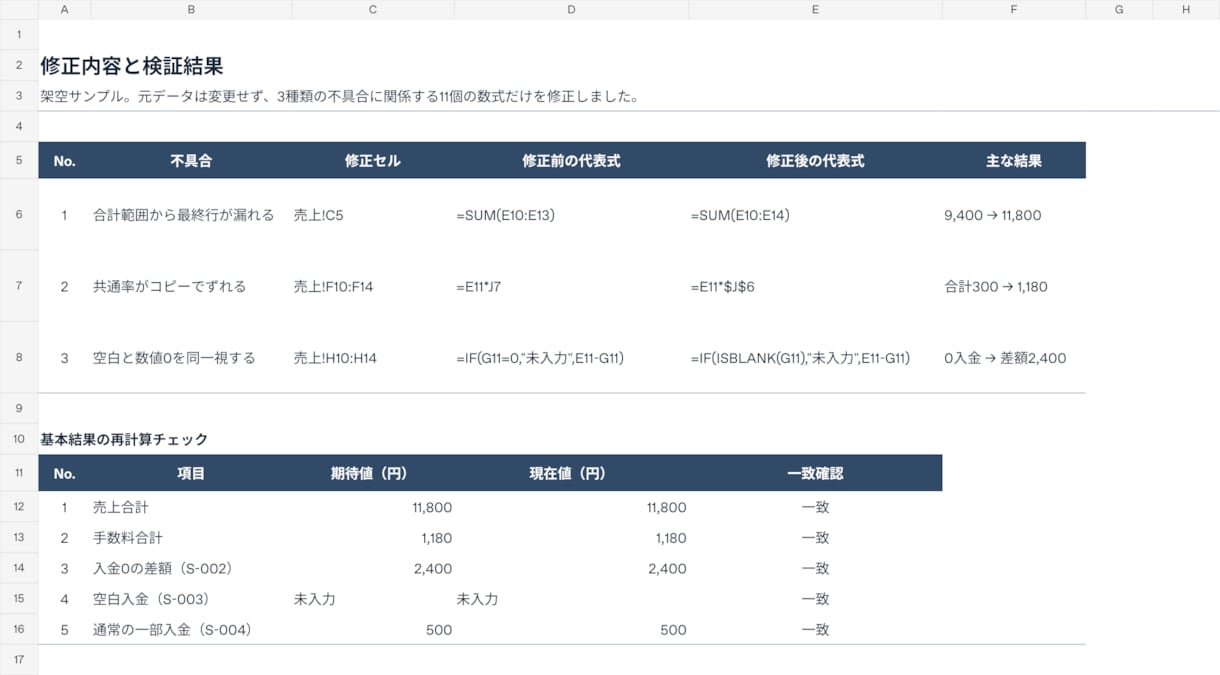Select cell 売上!C5
The image size is (1220, 675).
[373, 215]
